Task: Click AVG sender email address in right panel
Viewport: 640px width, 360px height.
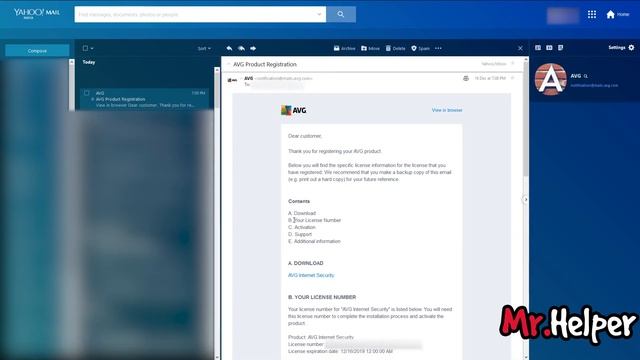Action: click(x=594, y=85)
